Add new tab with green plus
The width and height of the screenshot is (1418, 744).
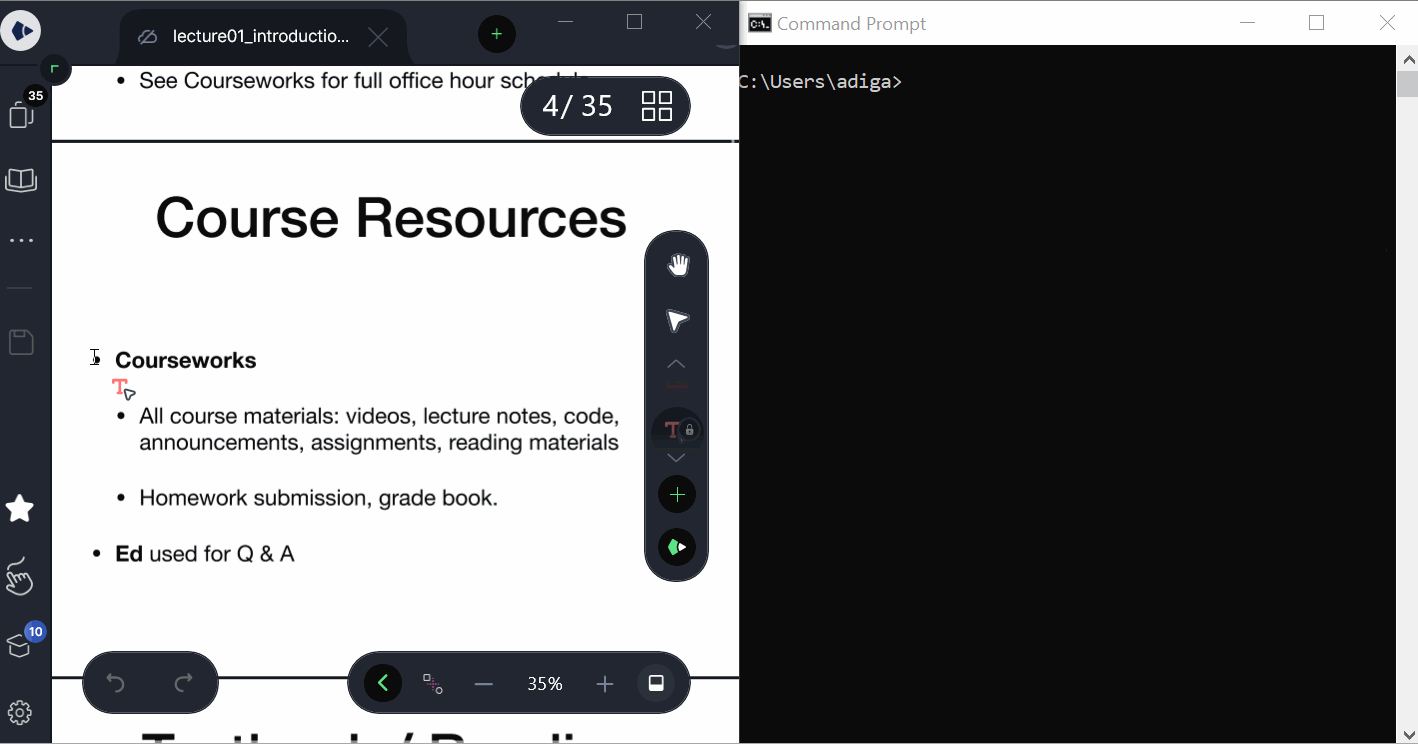pos(497,35)
